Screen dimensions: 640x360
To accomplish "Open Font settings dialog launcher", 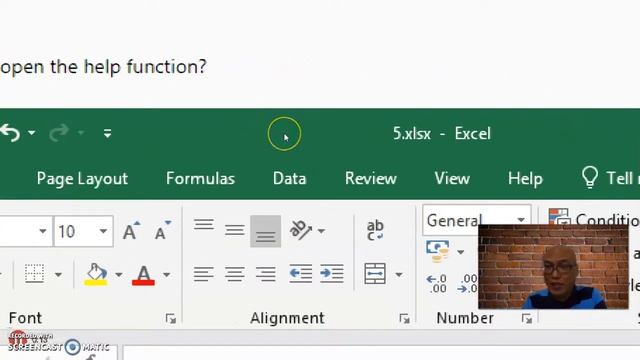I will 171,318.
